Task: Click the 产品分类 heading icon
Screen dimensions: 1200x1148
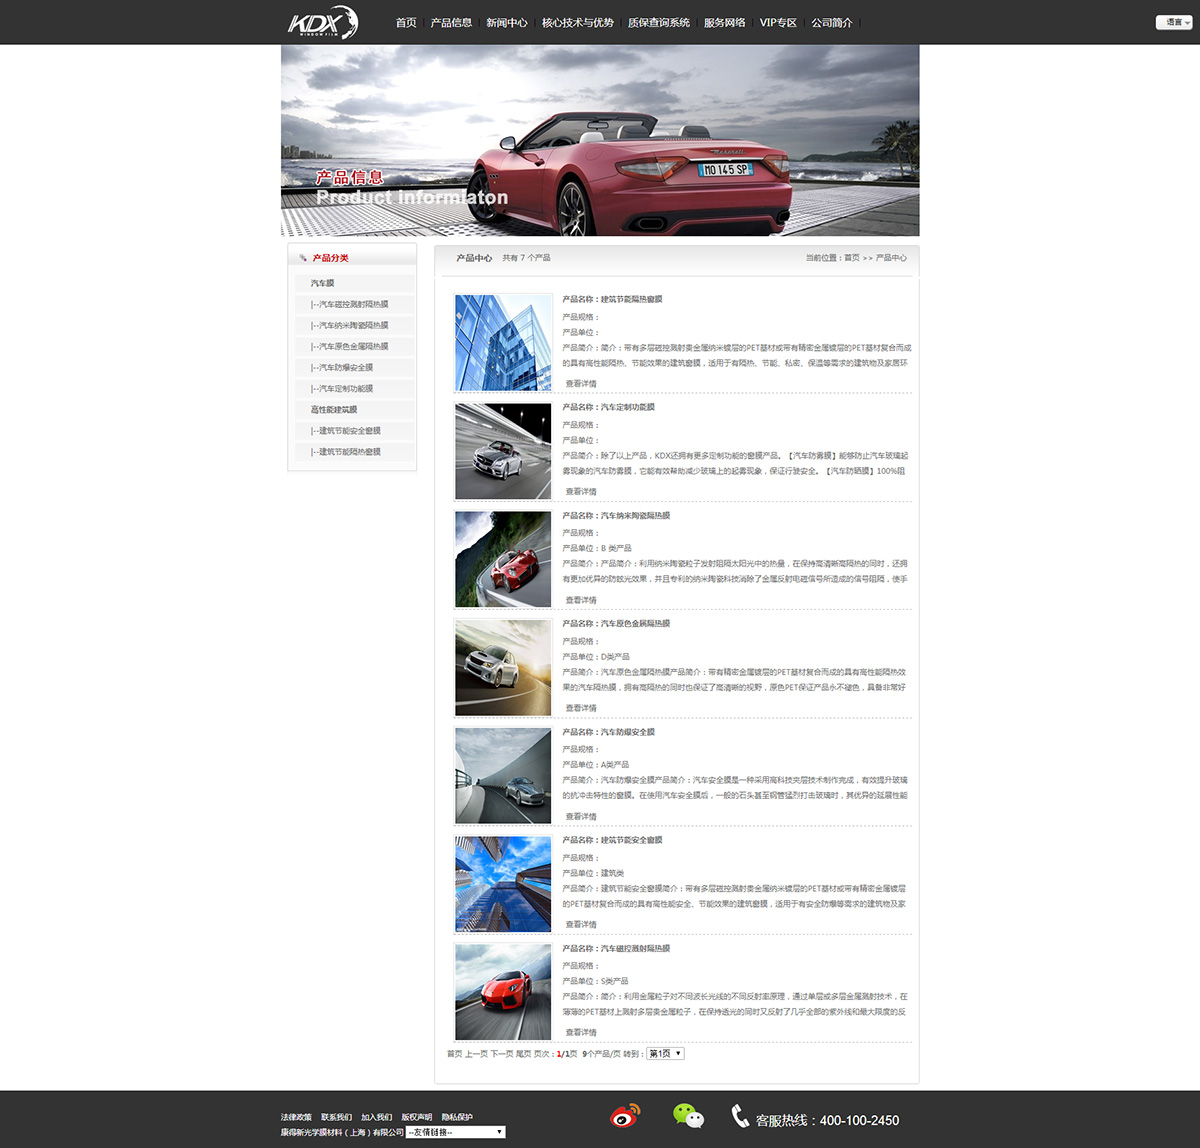Action: [303, 258]
